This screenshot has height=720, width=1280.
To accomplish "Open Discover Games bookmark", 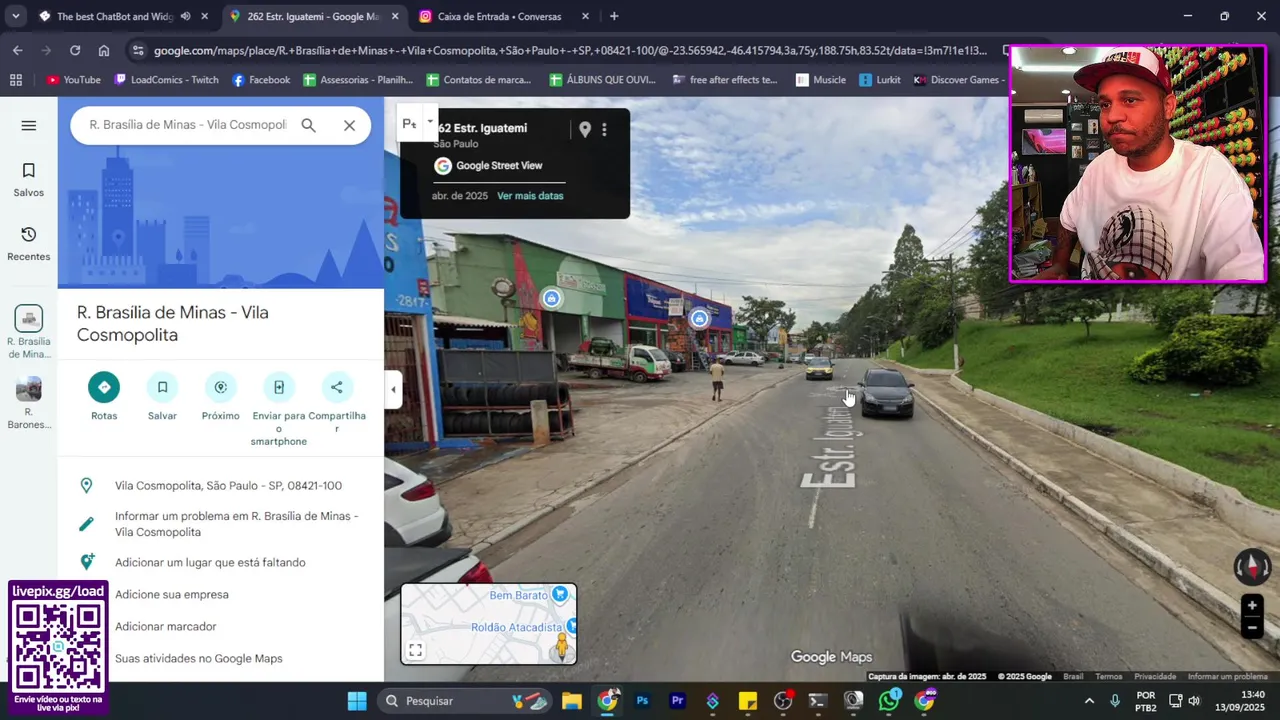I will click(957, 80).
